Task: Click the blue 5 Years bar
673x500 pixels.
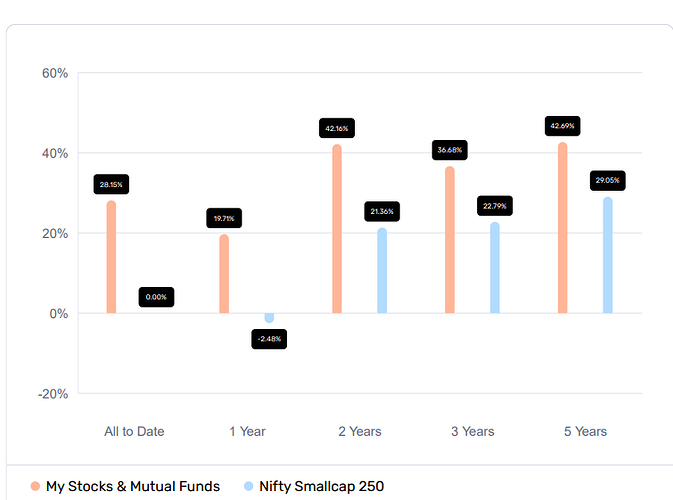Action: pos(608,256)
